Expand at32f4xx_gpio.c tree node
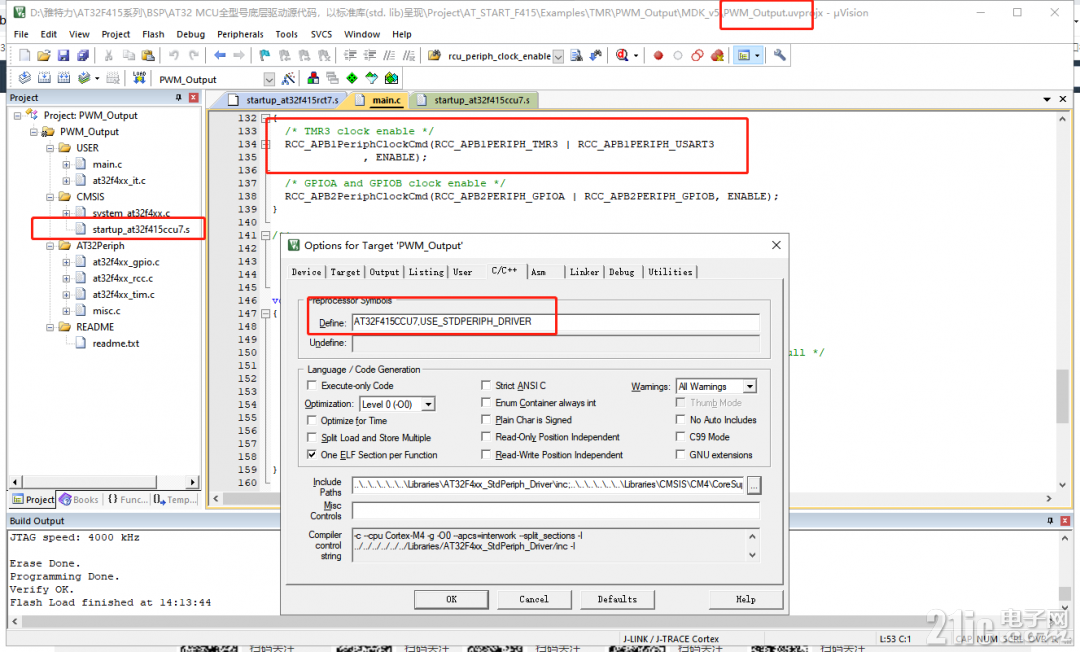1080x652 pixels. click(66, 262)
